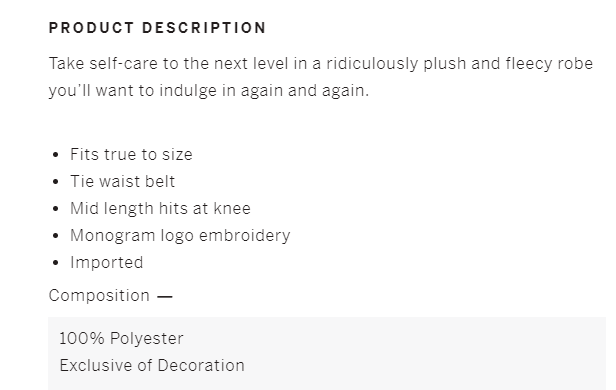The width and height of the screenshot is (616, 390).
Task: Click bullet dot beside 'Fits true to size'
Action: pyautogui.click(x=55, y=155)
